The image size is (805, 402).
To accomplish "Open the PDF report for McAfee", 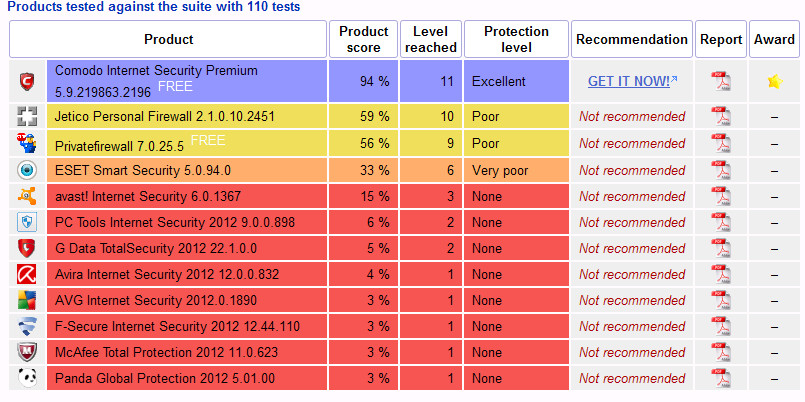I will coord(720,352).
